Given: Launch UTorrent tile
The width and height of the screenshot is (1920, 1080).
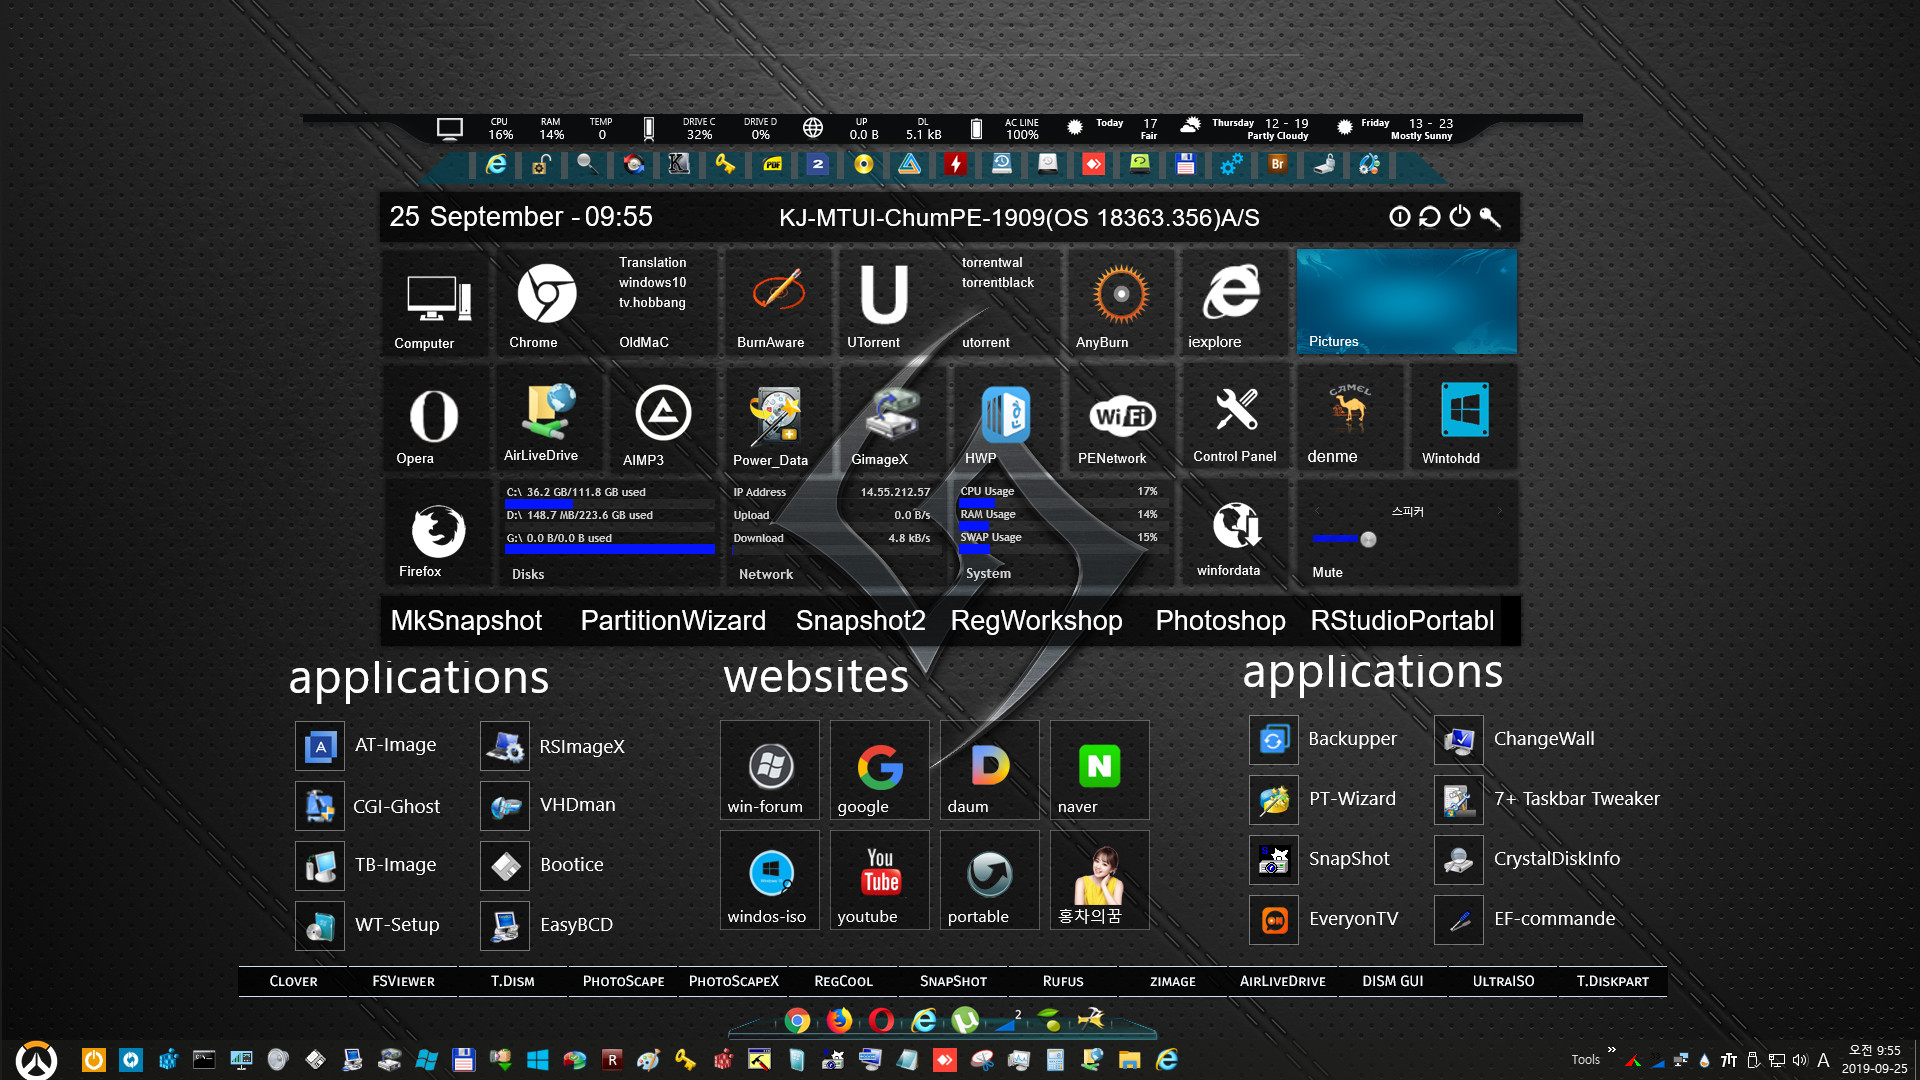Looking at the screenshot, I should [885, 303].
